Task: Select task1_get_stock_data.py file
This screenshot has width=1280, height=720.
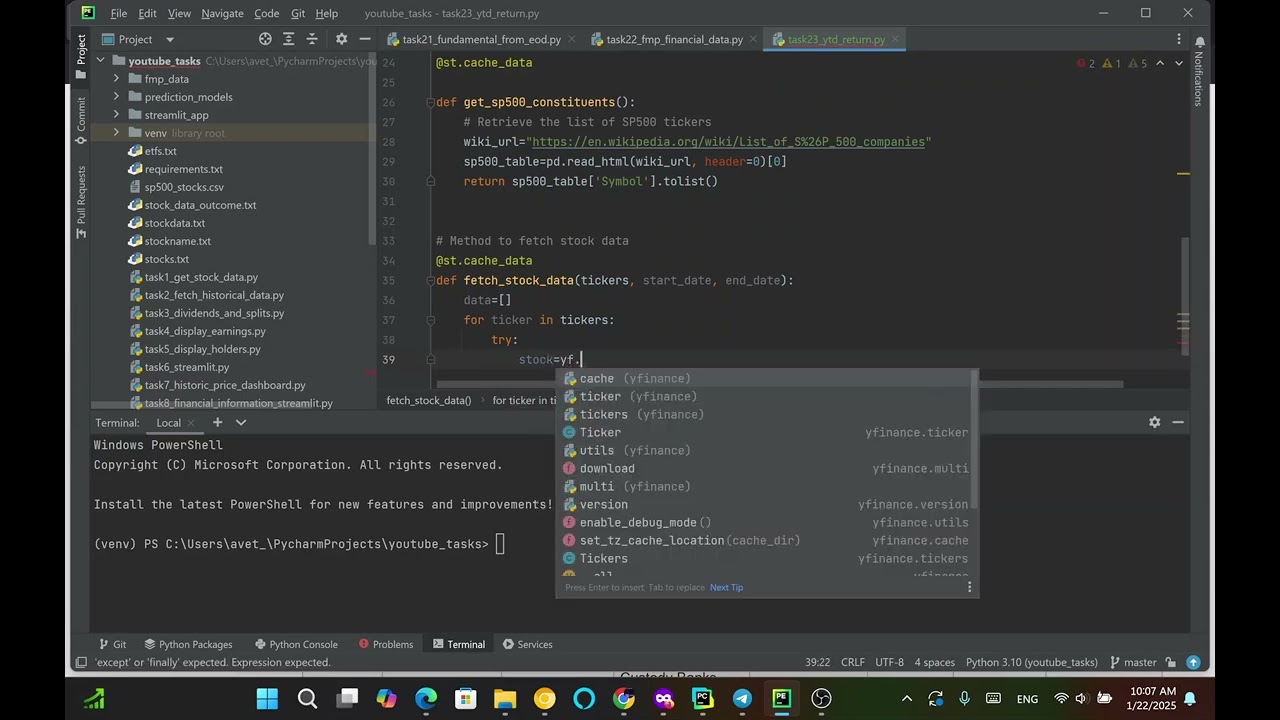Action: (201, 277)
